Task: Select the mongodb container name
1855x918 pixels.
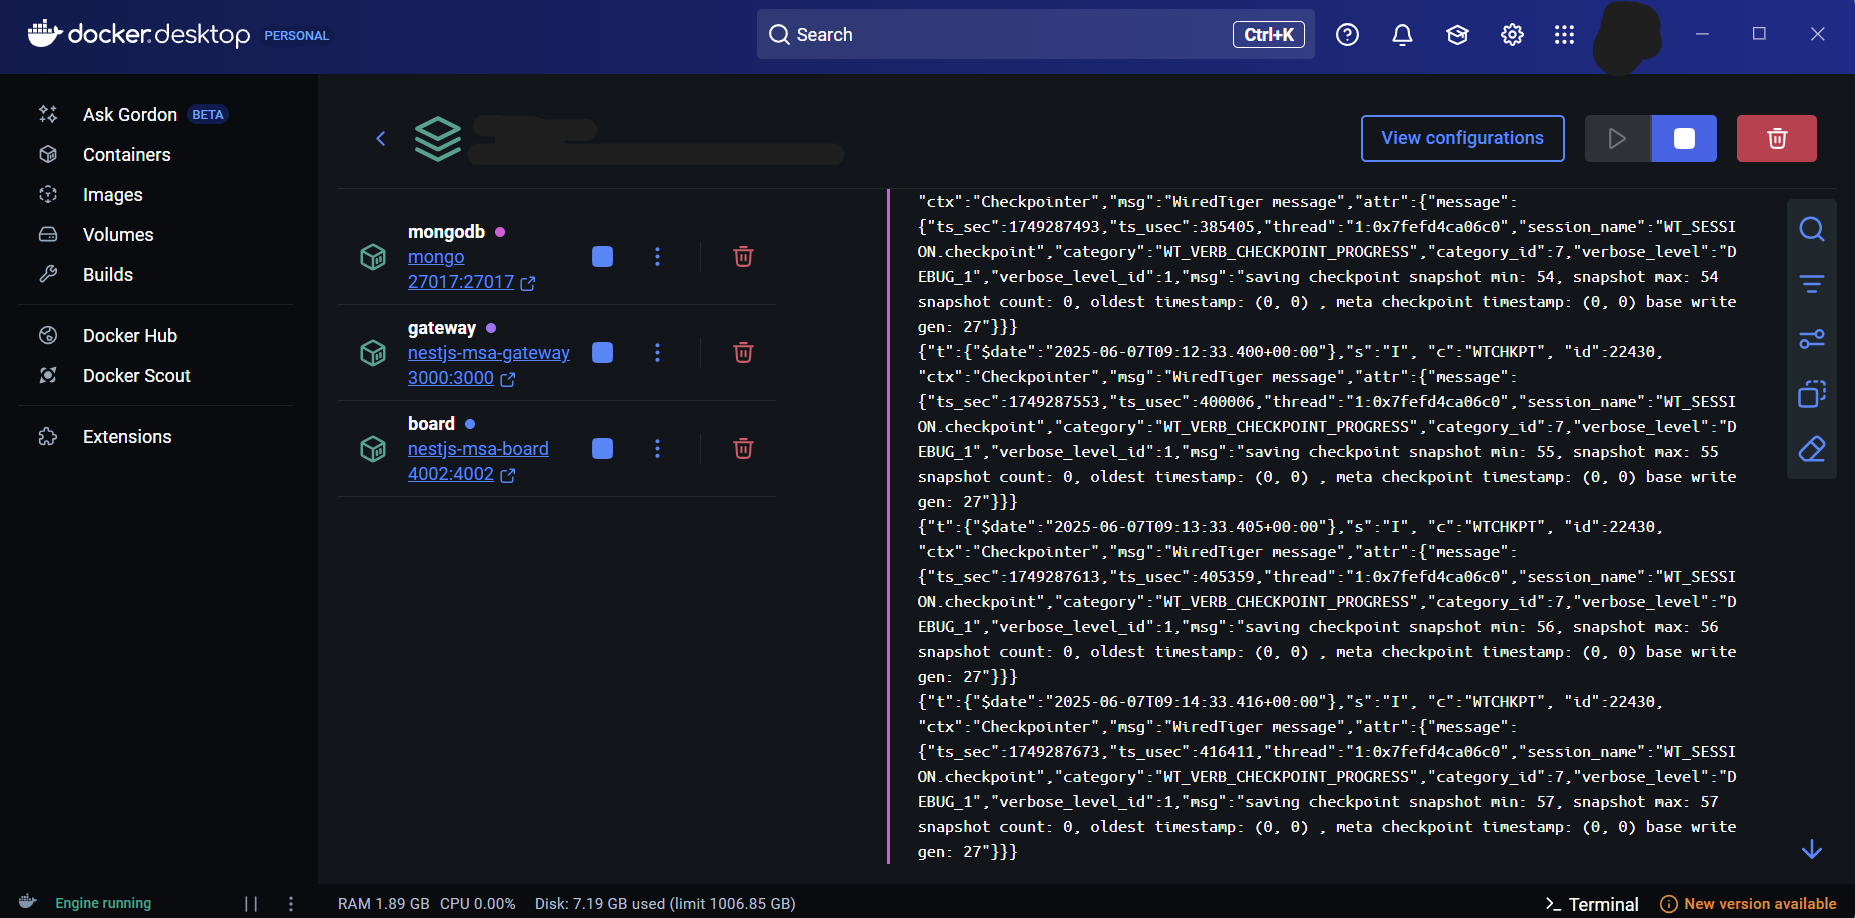Action: coord(446,232)
